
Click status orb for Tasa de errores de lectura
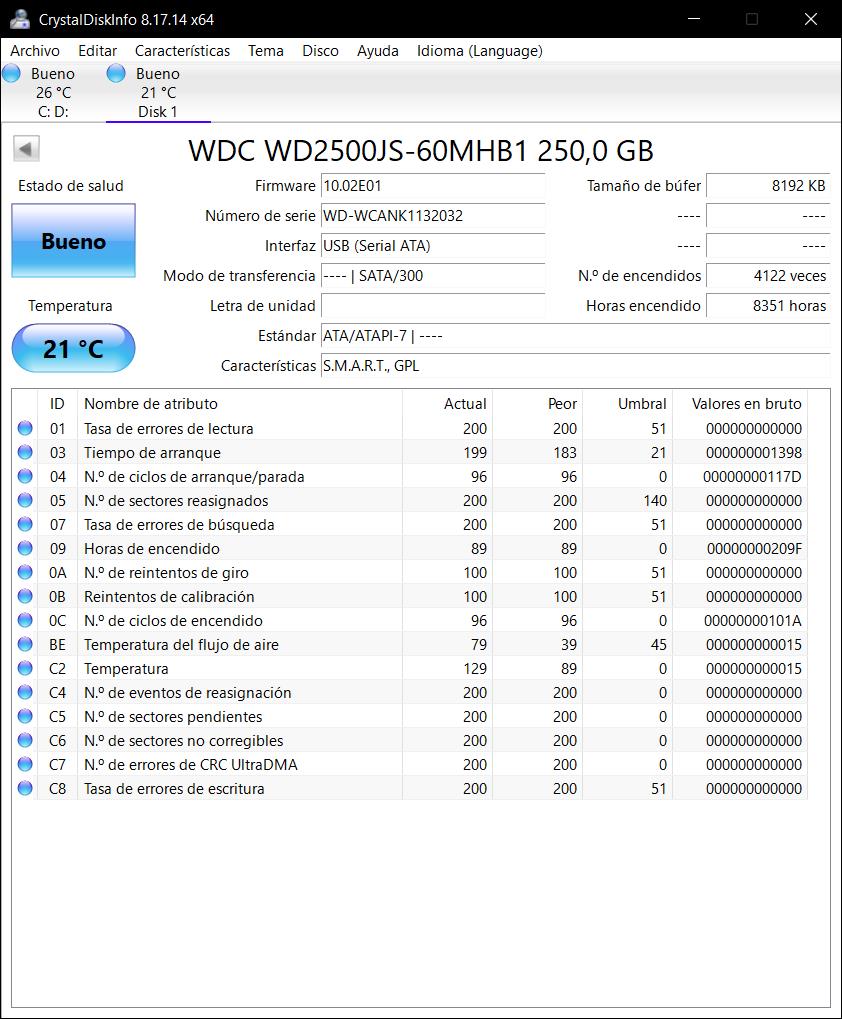(25, 429)
